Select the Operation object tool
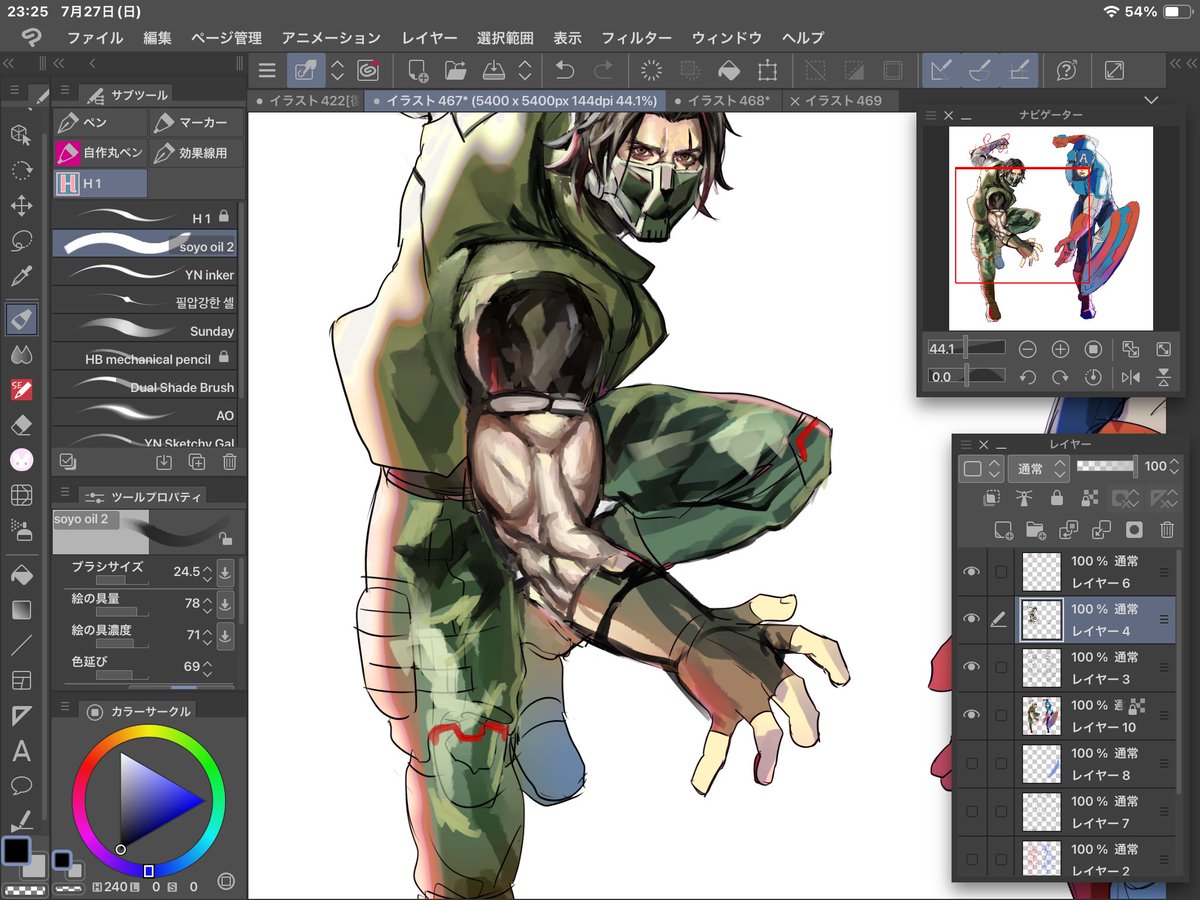The image size is (1200, 900). [x=21, y=134]
